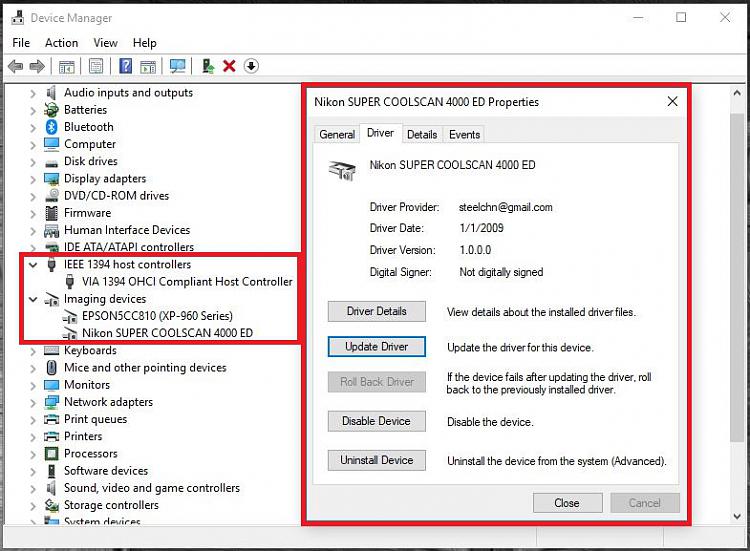Expand Audio inputs and outputs
The image size is (750, 551).
point(33,93)
